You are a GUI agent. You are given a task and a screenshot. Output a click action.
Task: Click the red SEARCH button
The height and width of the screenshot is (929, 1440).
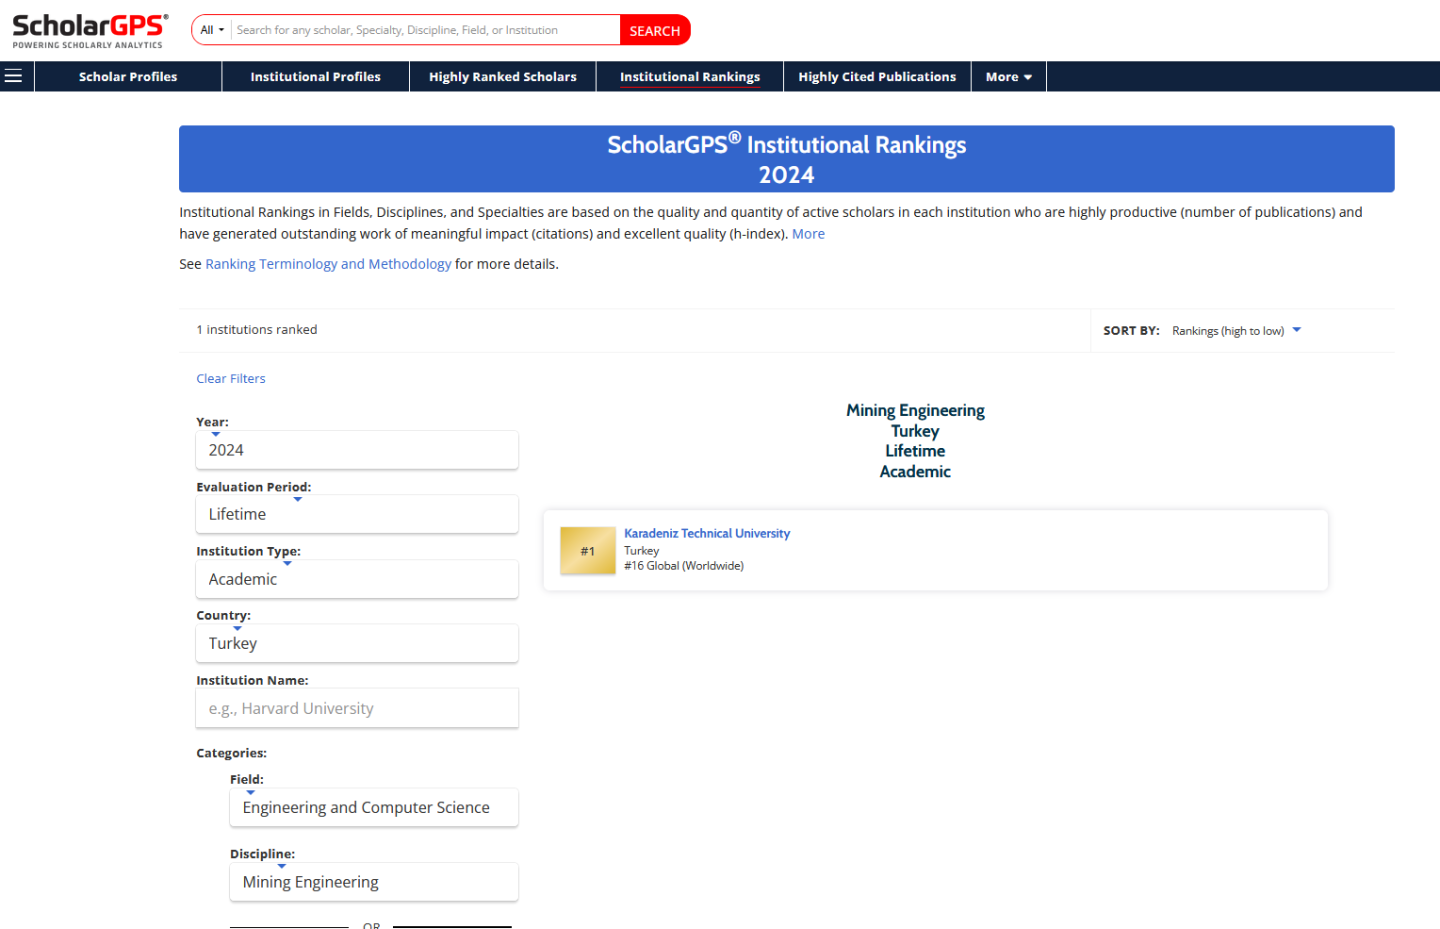[x=655, y=30]
